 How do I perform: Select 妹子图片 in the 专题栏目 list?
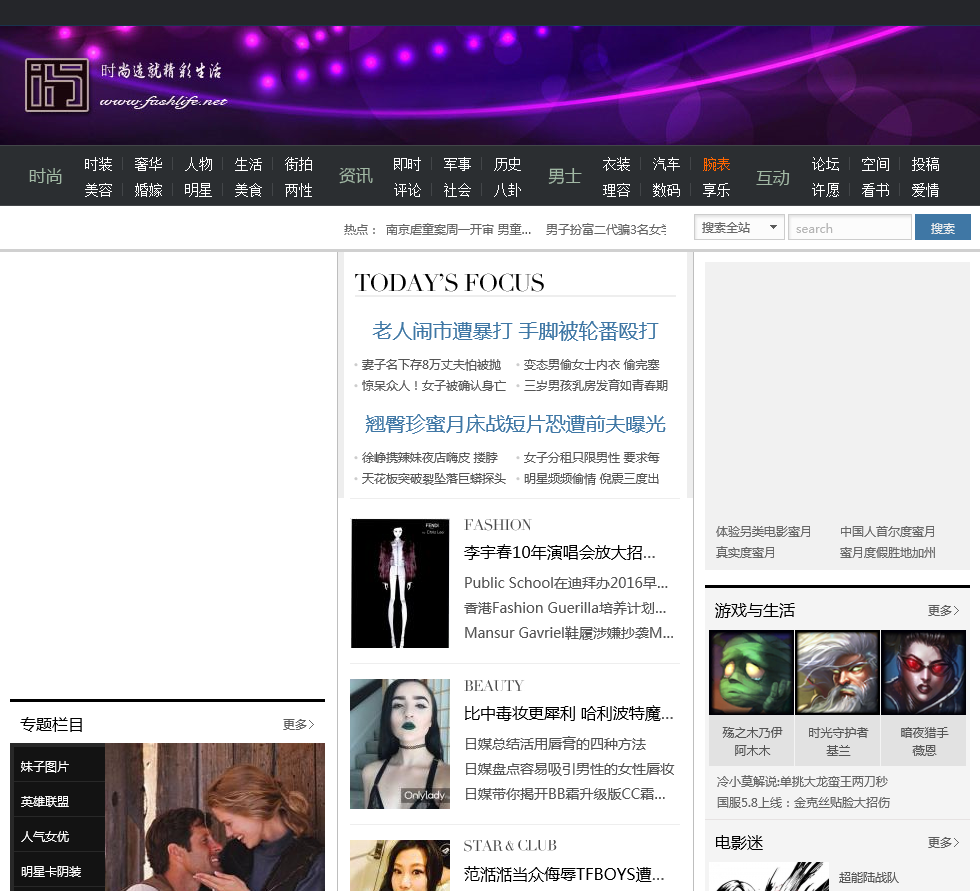click(x=45, y=766)
